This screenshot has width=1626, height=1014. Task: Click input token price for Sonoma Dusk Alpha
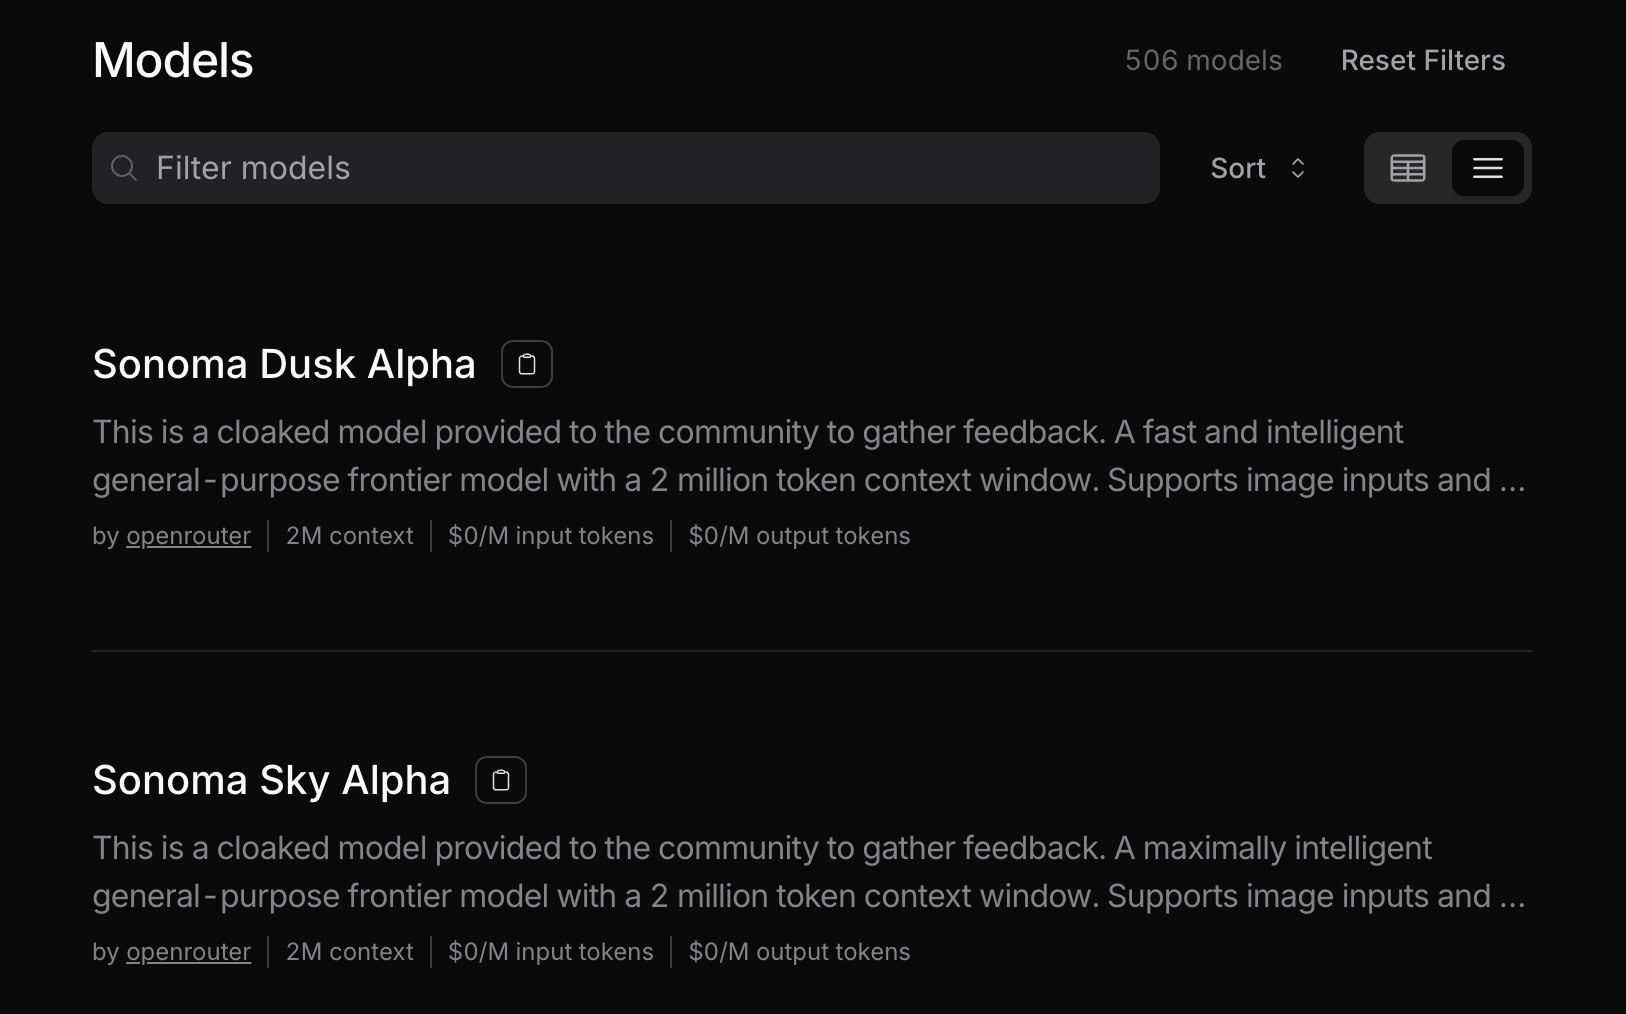551,536
